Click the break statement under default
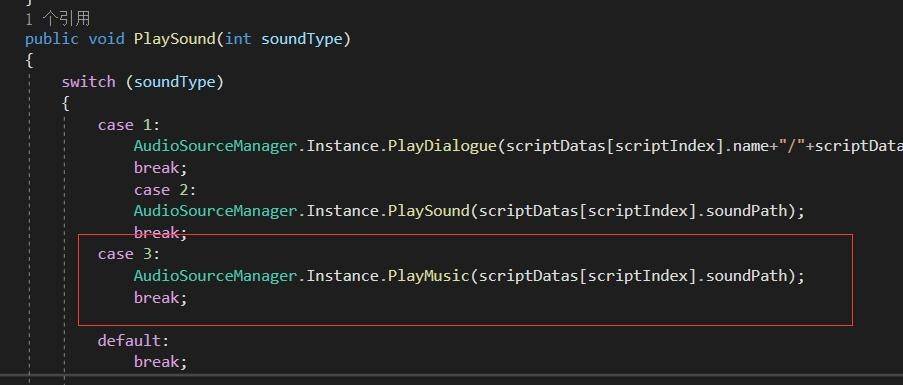The image size is (903, 385). [161, 361]
